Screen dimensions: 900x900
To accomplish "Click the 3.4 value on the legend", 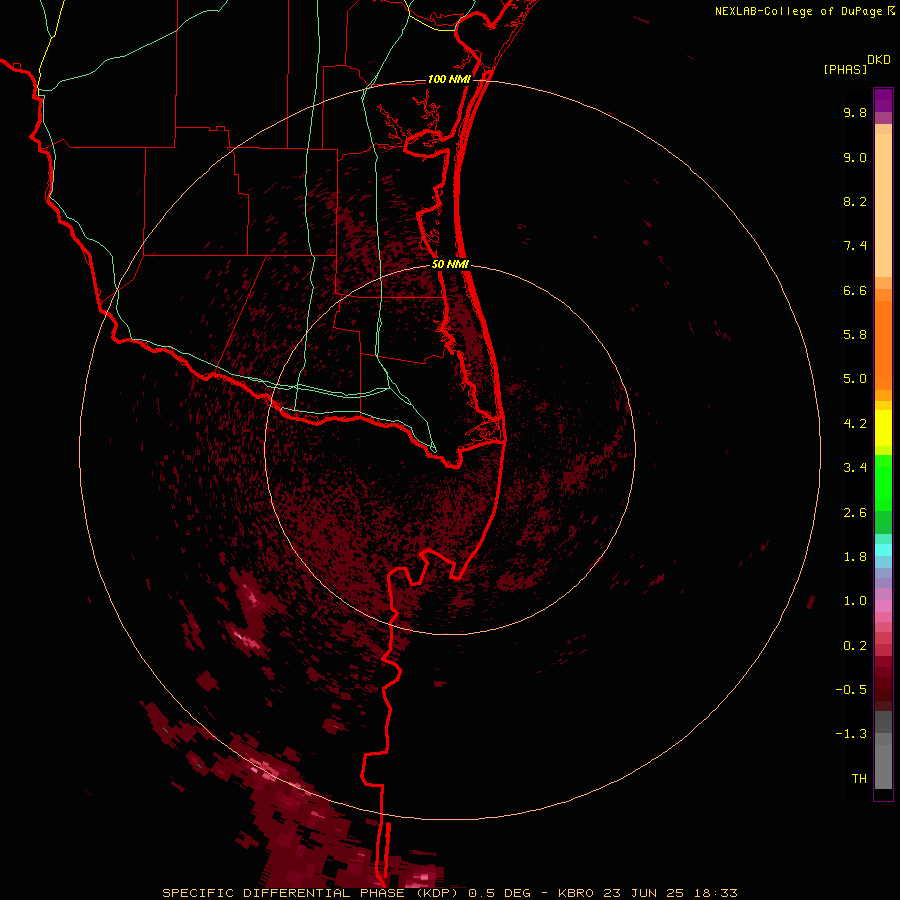I will [855, 468].
